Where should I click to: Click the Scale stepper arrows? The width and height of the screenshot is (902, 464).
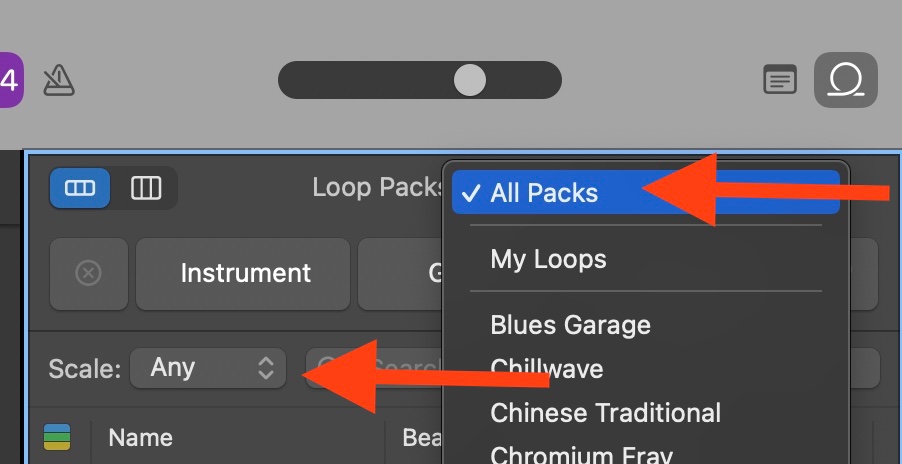(265, 368)
